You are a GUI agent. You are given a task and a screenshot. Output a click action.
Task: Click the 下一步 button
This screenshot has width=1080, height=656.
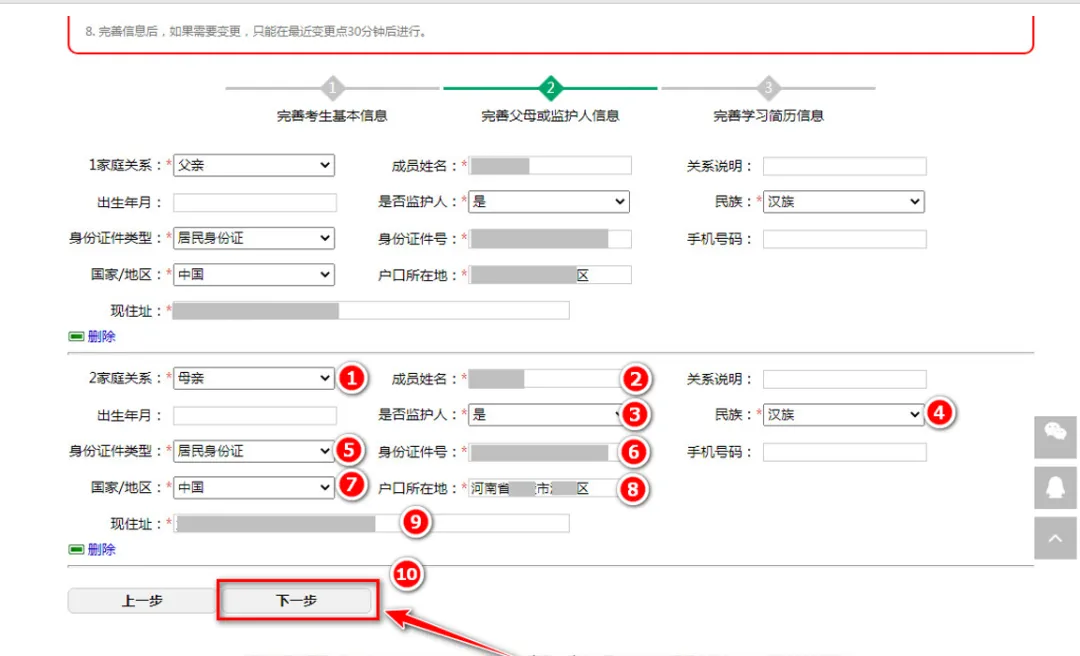click(x=296, y=600)
